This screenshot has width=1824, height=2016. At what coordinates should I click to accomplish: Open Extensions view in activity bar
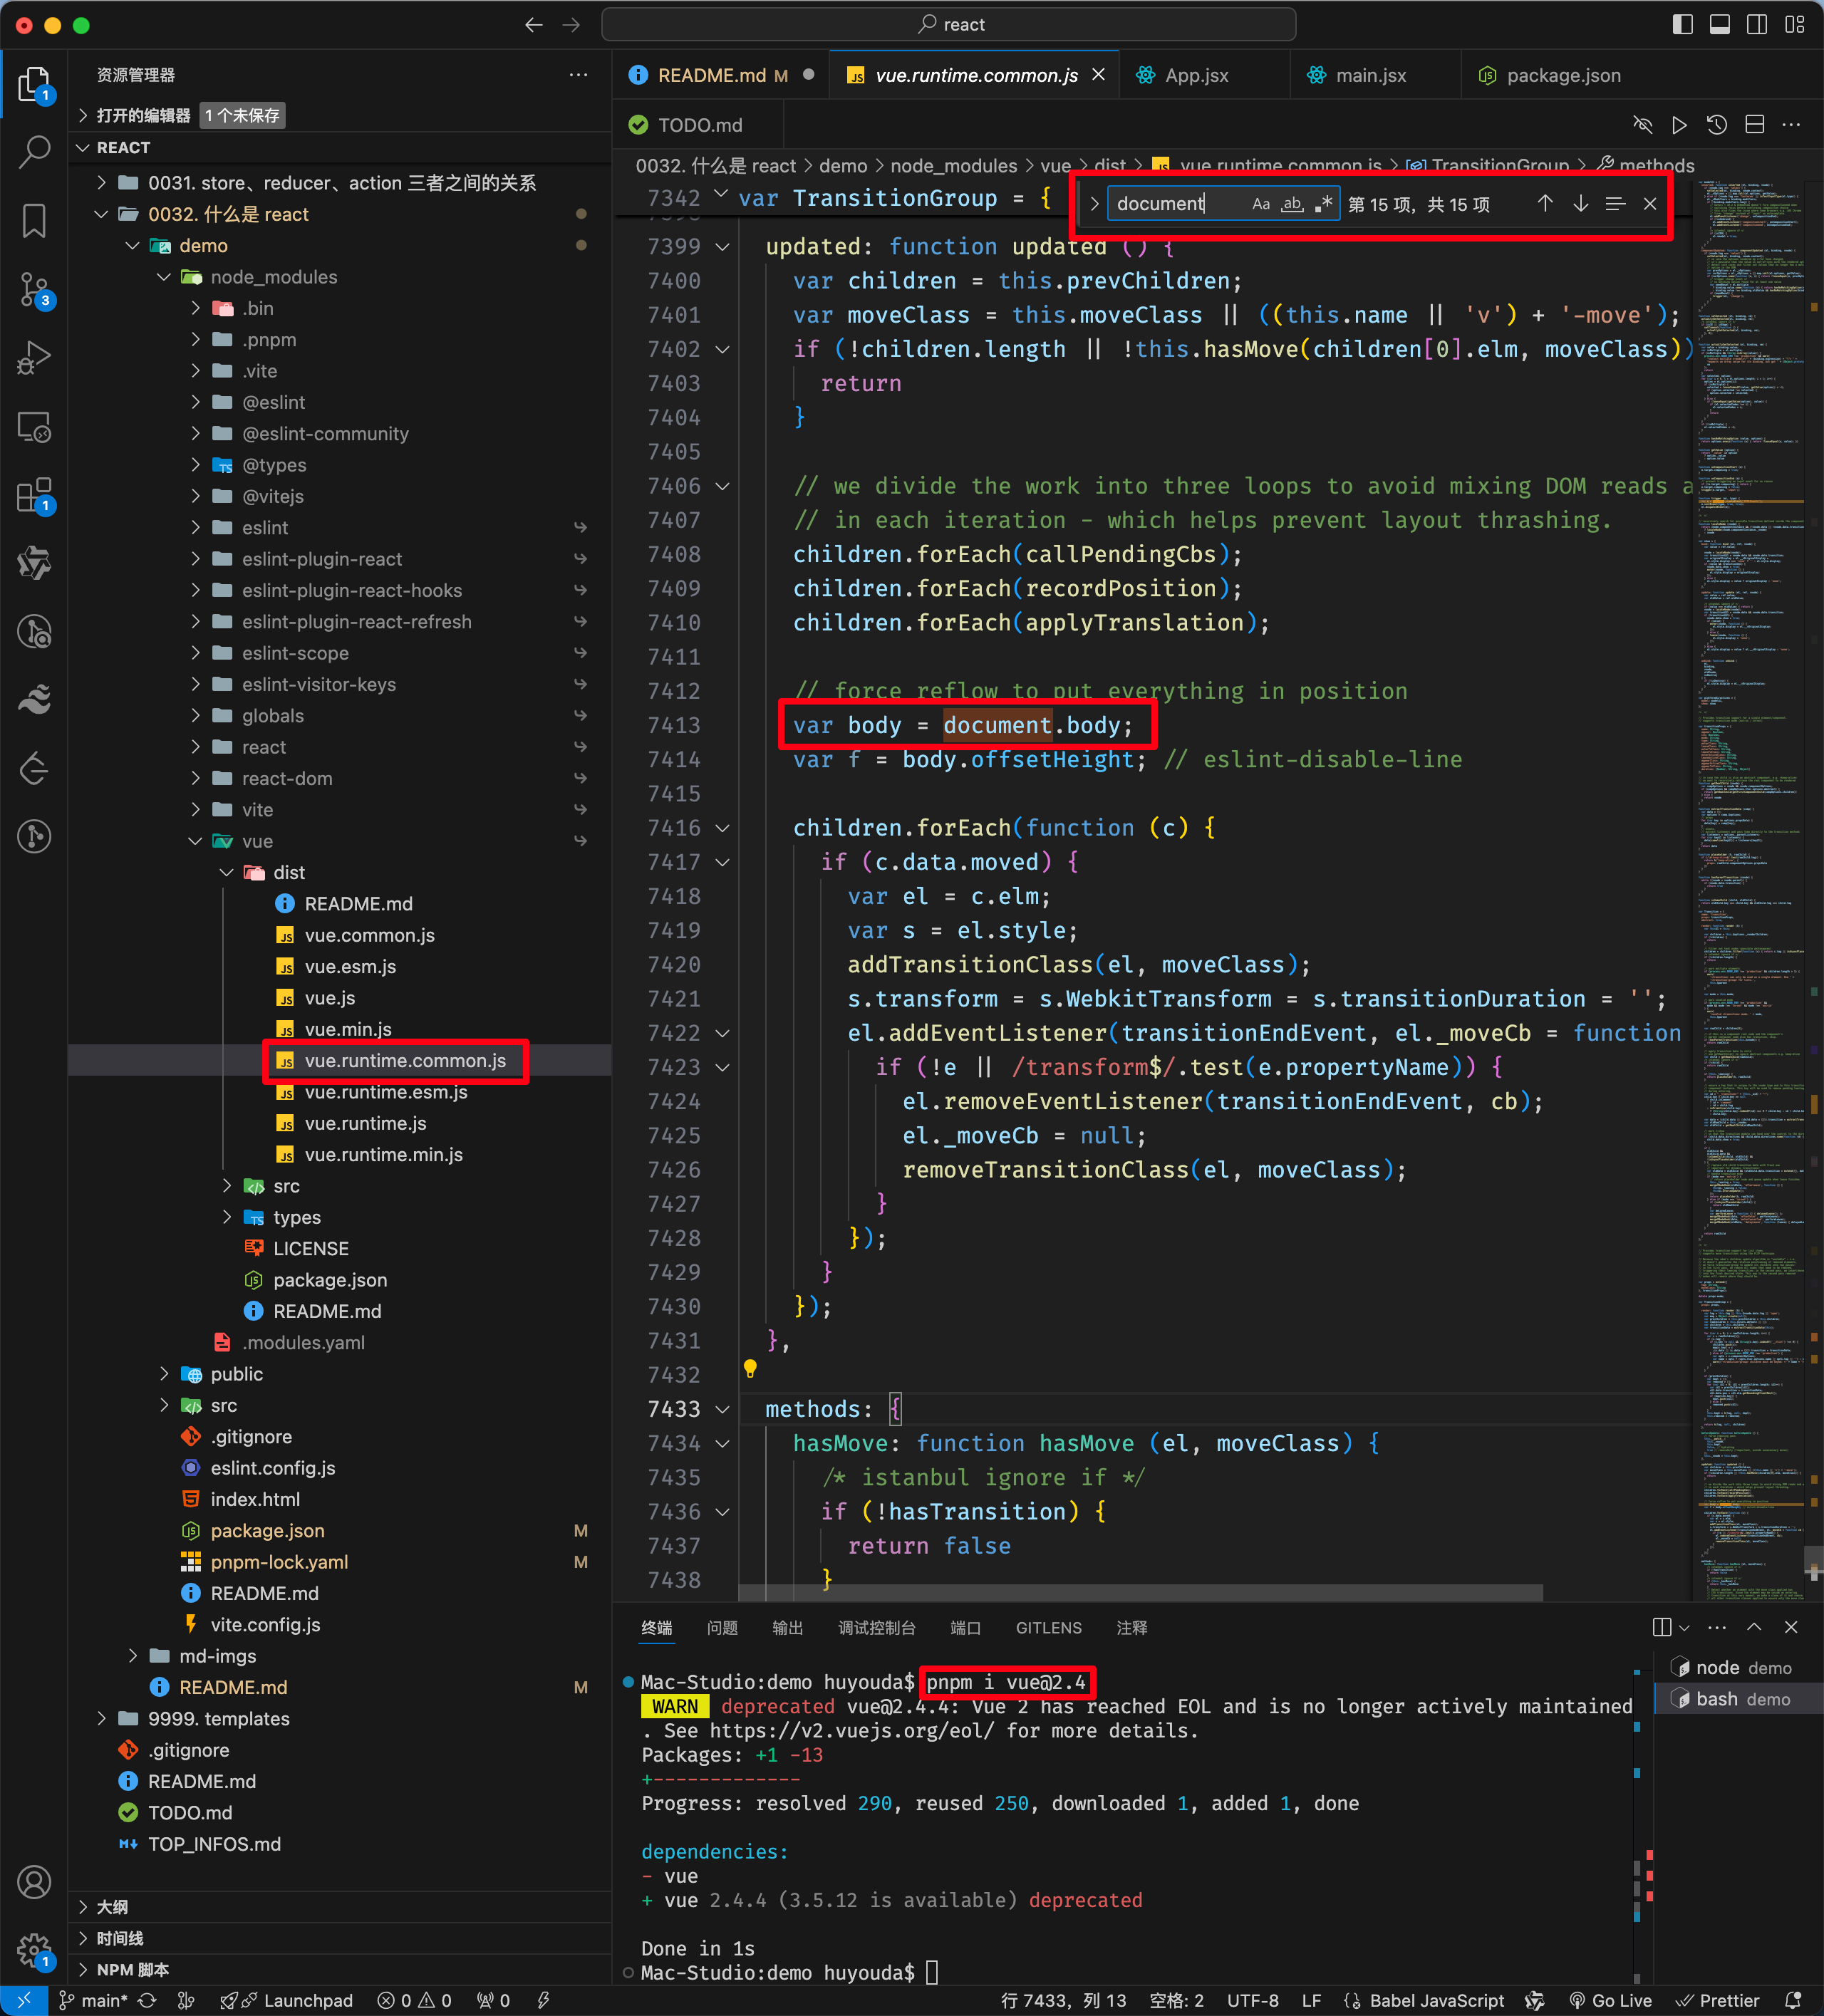pos(34,495)
